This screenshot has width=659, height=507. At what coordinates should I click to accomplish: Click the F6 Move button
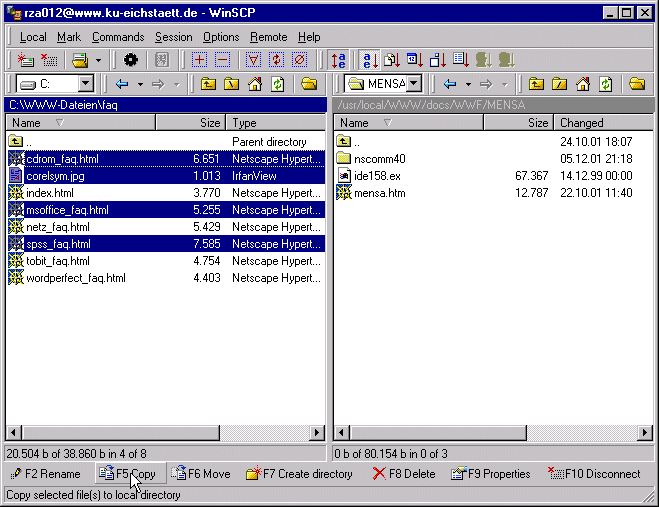(203, 474)
